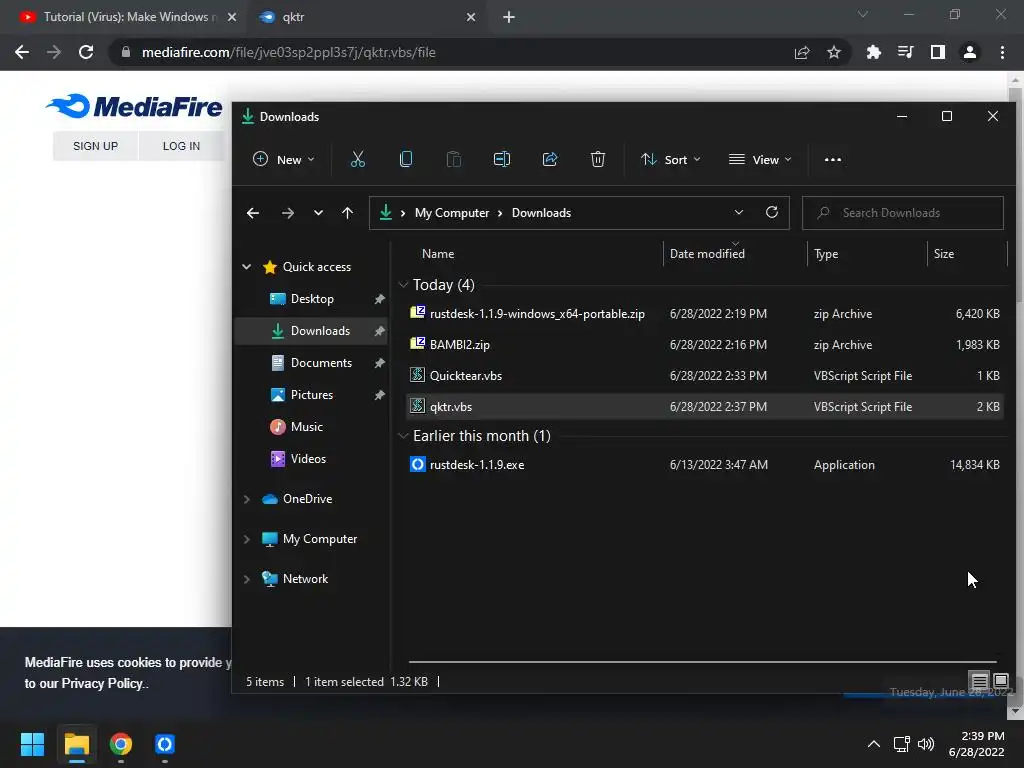Screen dimensions: 1024x768
Task: Click Chrome icon on the taskbar
Action: 121,744
